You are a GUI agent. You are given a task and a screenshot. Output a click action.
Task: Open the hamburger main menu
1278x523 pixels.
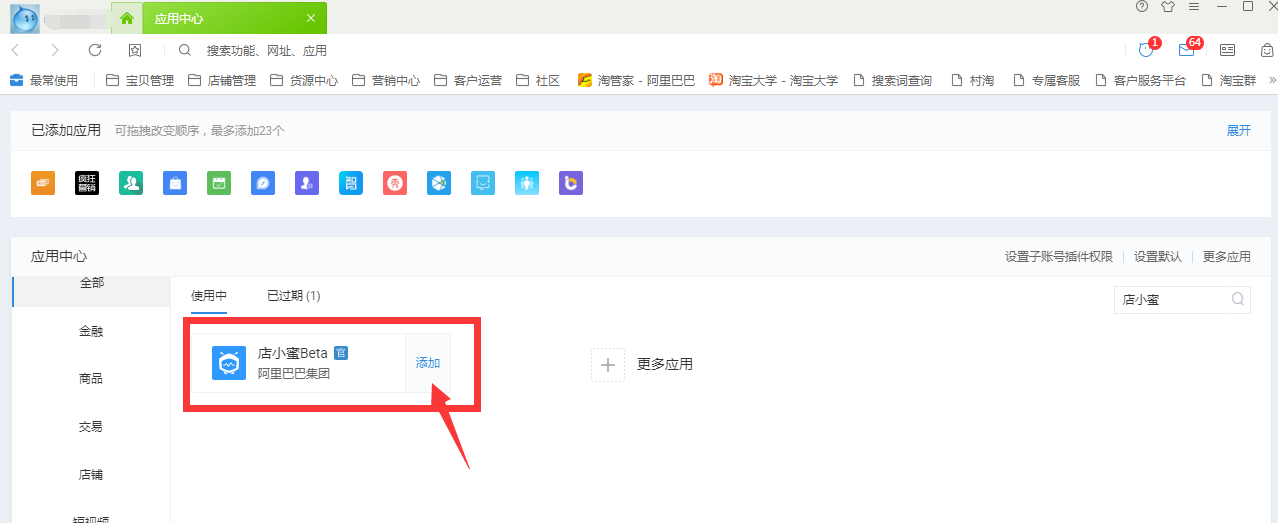[x=1194, y=7]
